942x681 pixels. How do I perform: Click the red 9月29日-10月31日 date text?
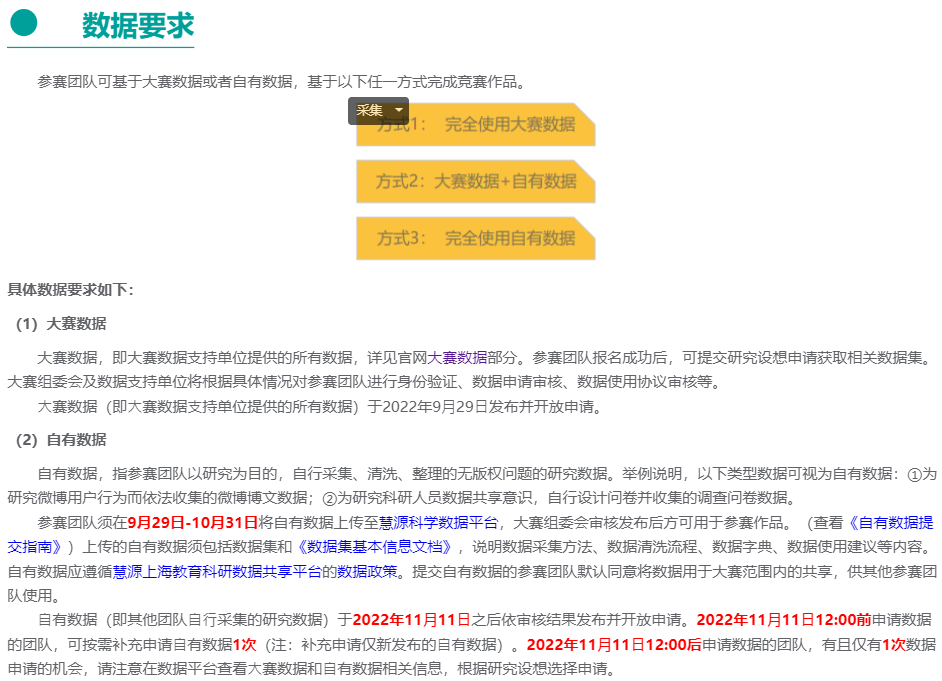coord(193,522)
